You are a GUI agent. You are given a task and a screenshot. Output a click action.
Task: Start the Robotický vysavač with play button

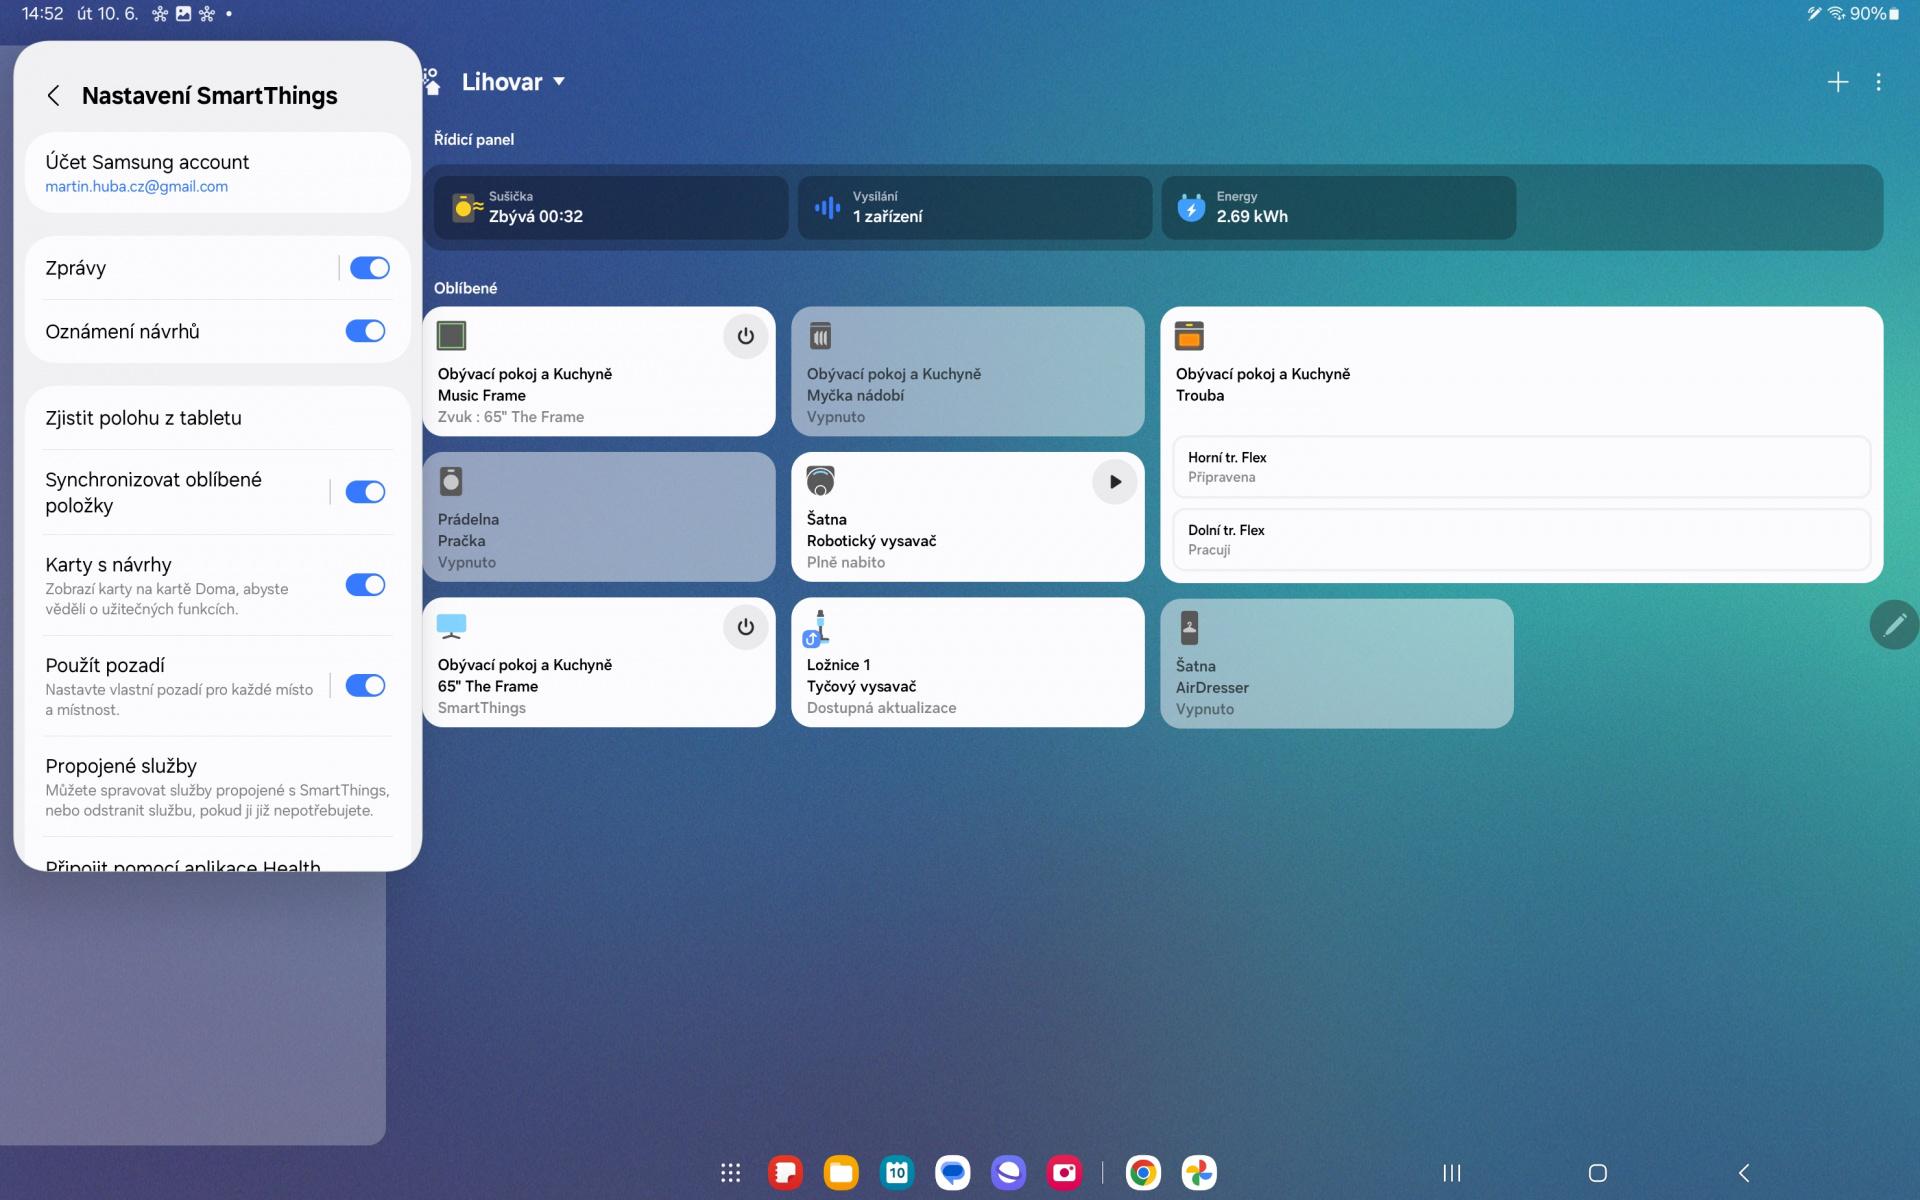click(x=1115, y=482)
